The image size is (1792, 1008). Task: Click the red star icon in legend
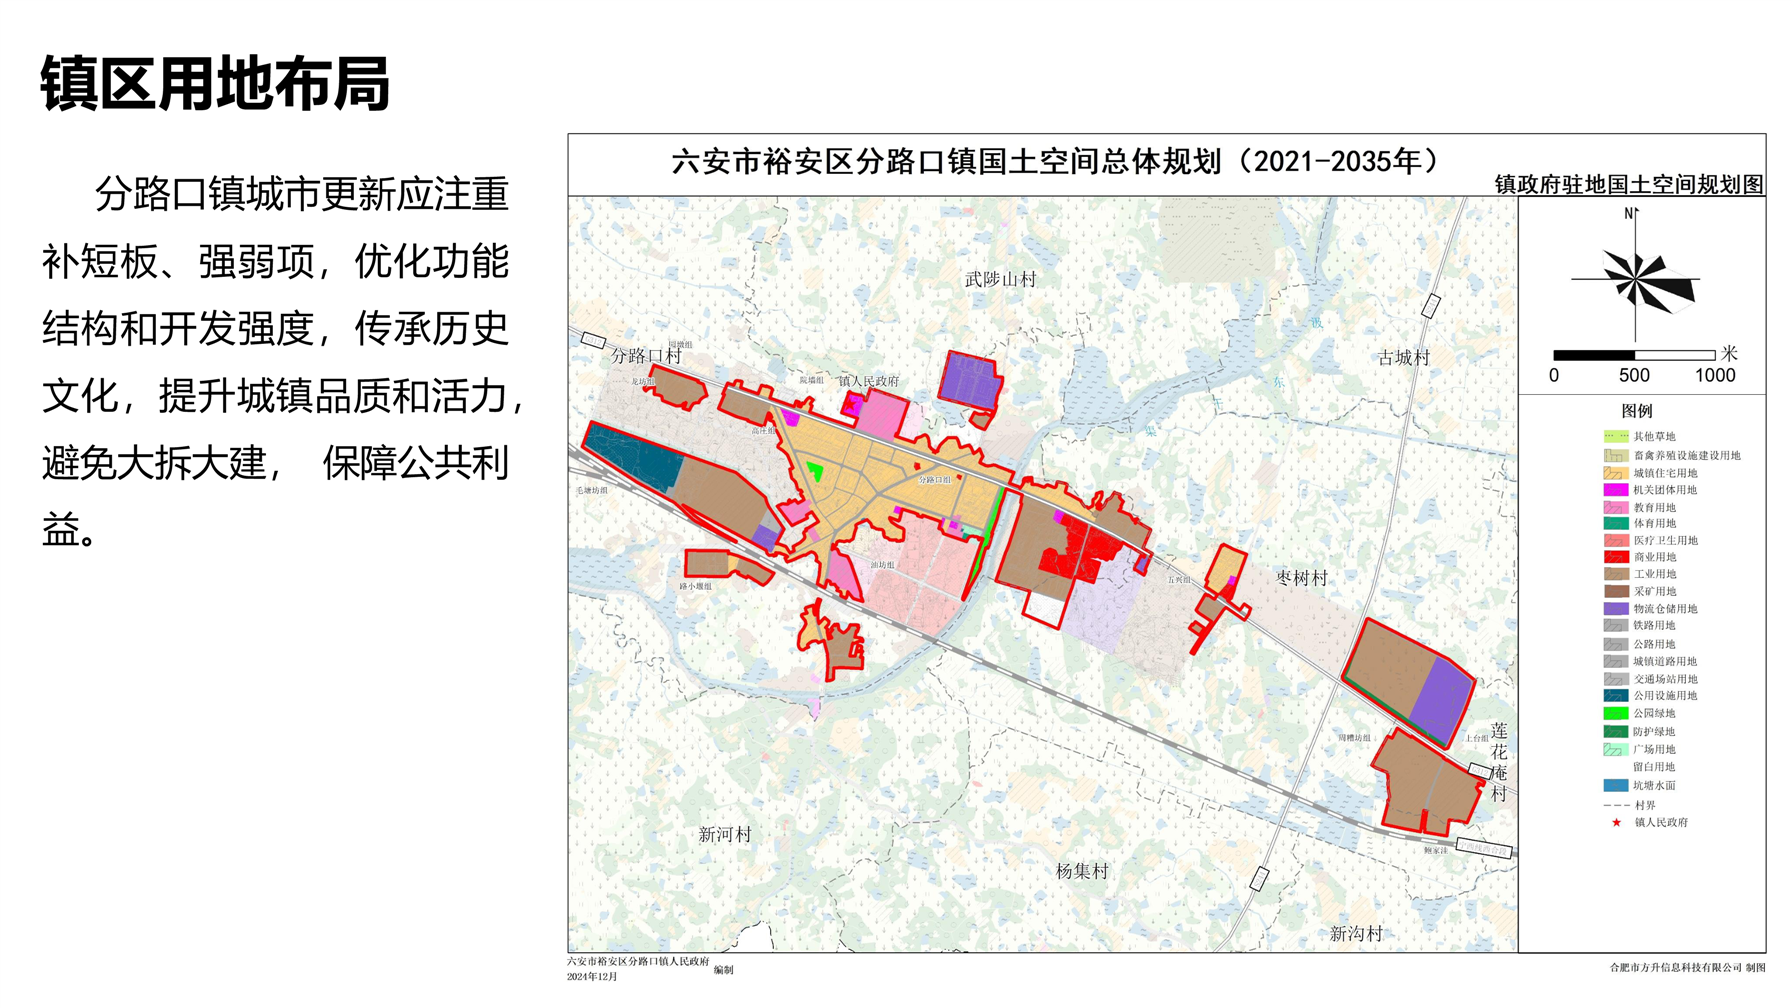pyautogui.click(x=1616, y=822)
